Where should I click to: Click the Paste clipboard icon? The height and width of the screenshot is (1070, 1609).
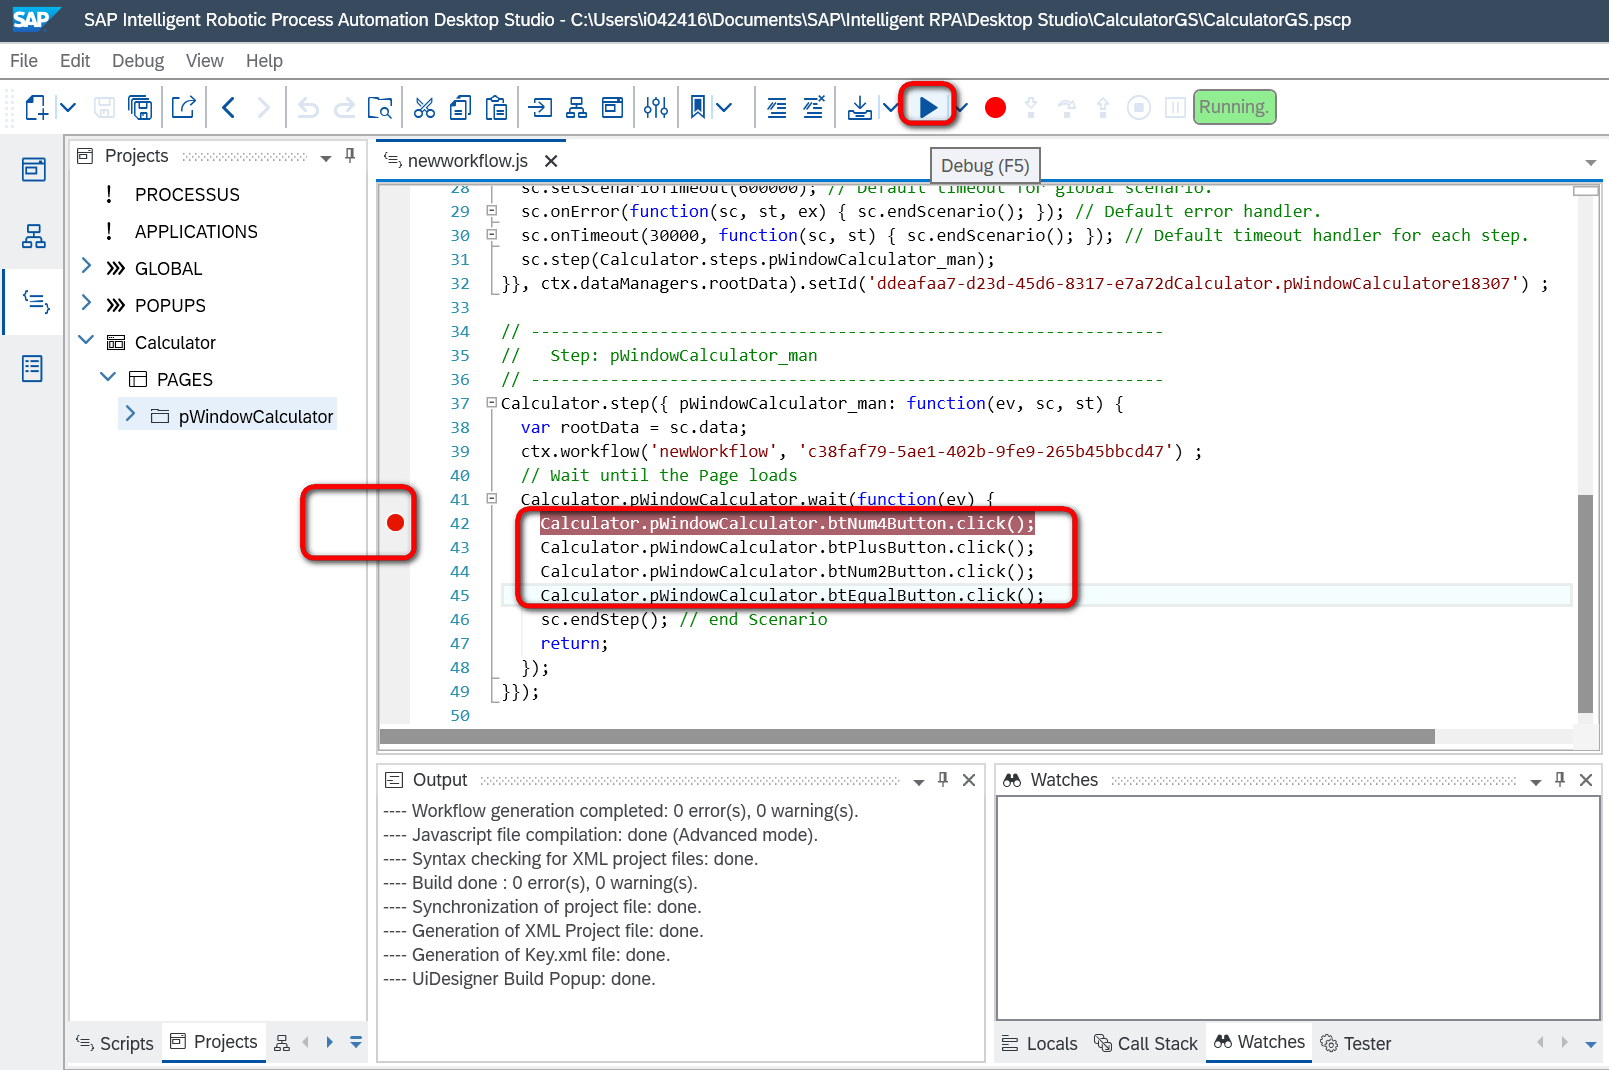tap(496, 107)
